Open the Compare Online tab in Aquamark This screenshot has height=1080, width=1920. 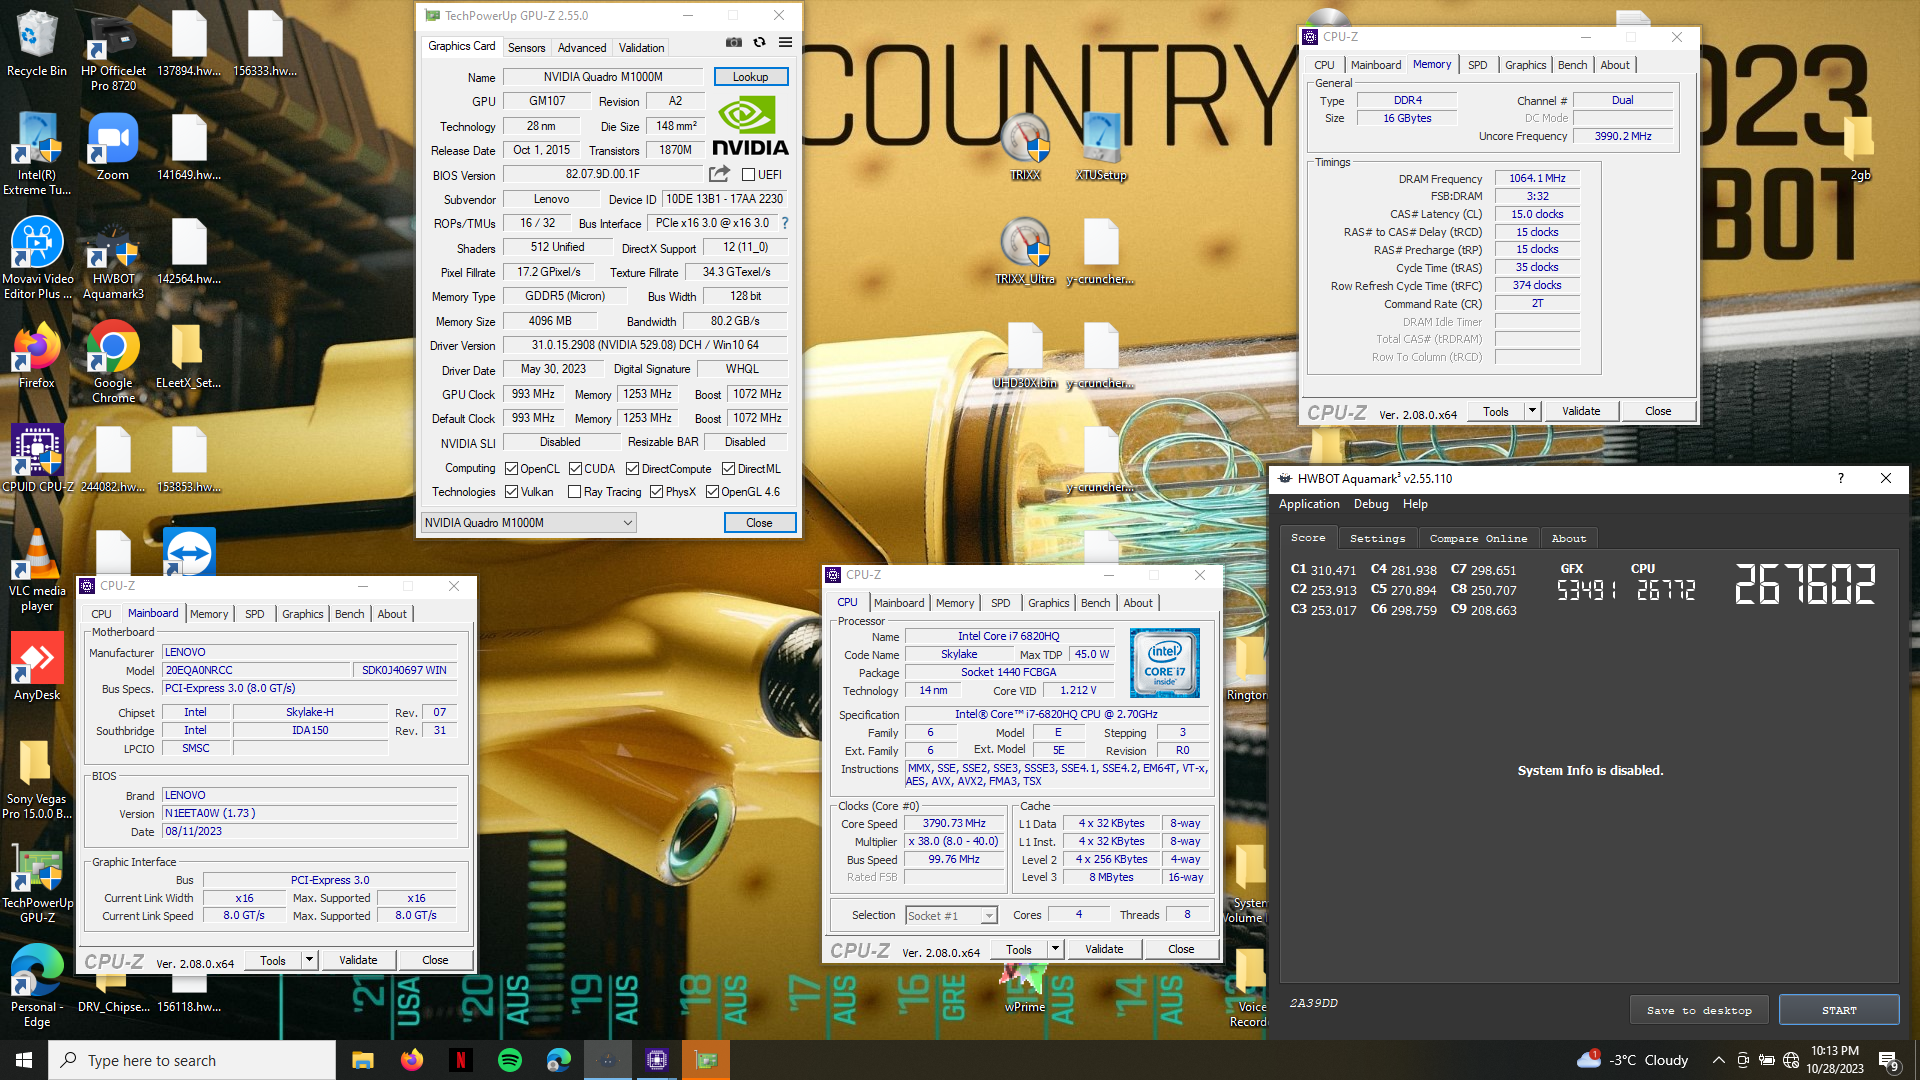pyautogui.click(x=1478, y=538)
